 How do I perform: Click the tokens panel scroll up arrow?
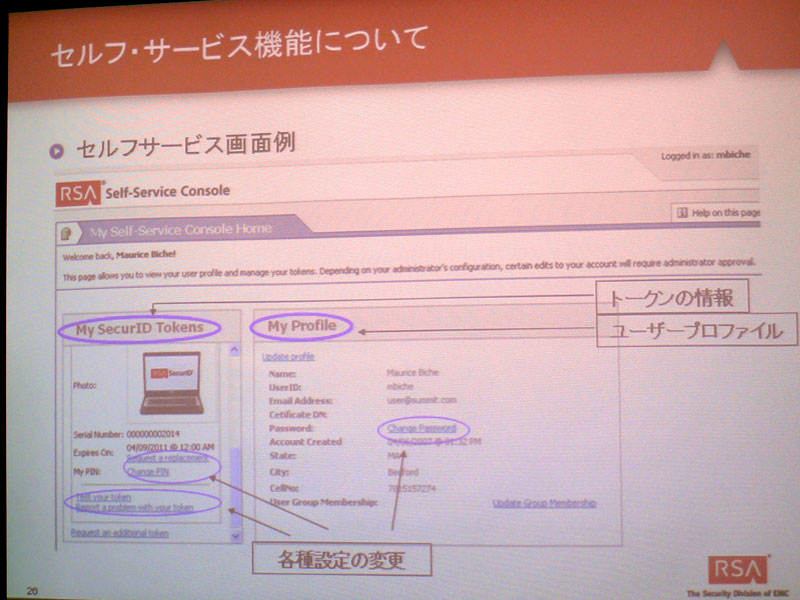pyautogui.click(x=235, y=350)
